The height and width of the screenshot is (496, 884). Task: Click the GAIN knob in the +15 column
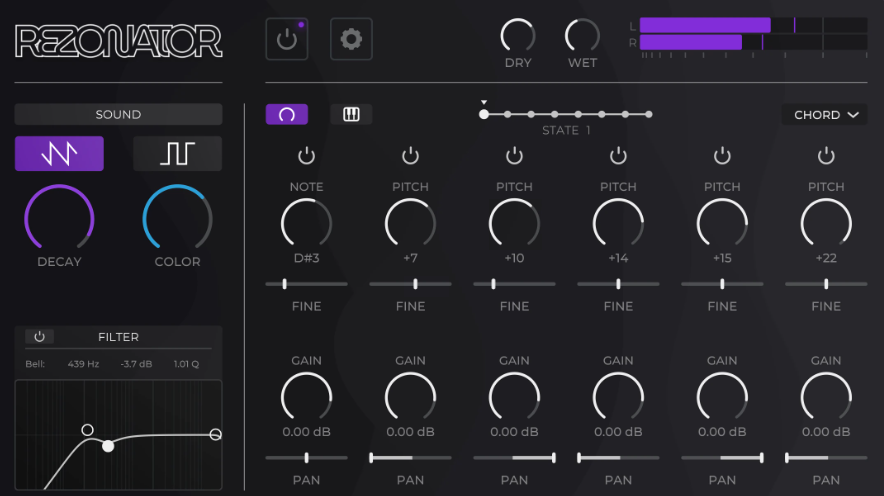722,397
